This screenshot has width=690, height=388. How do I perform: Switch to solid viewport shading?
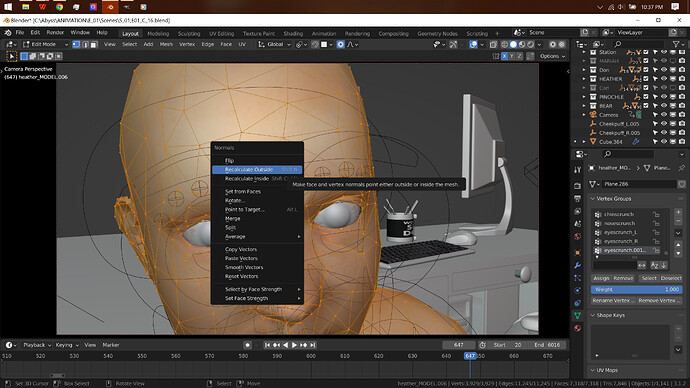[513, 44]
